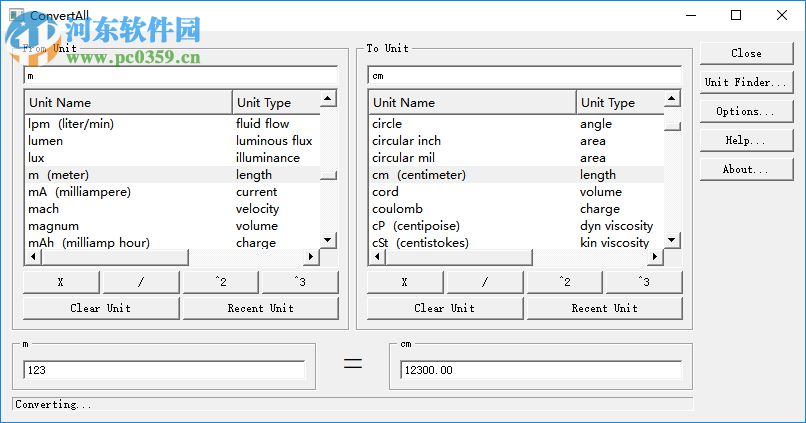
Task: Click the From Unit list scroll up arrow
Action: (x=328, y=98)
